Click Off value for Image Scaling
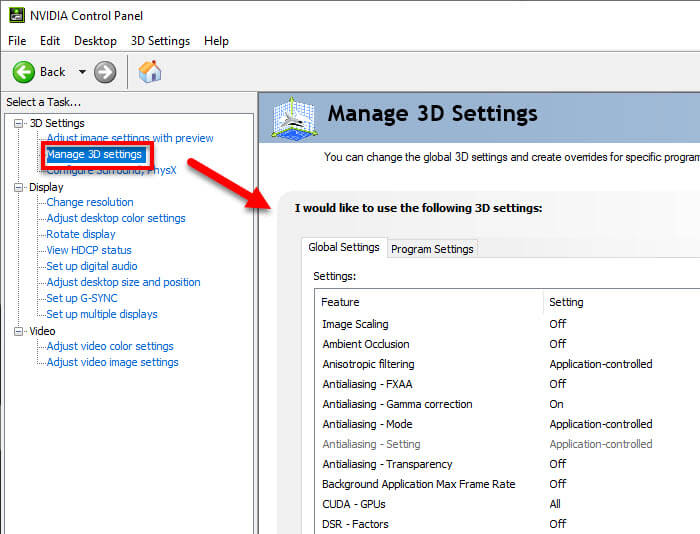Image resolution: width=700 pixels, height=534 pixels. tap(558, 324)
